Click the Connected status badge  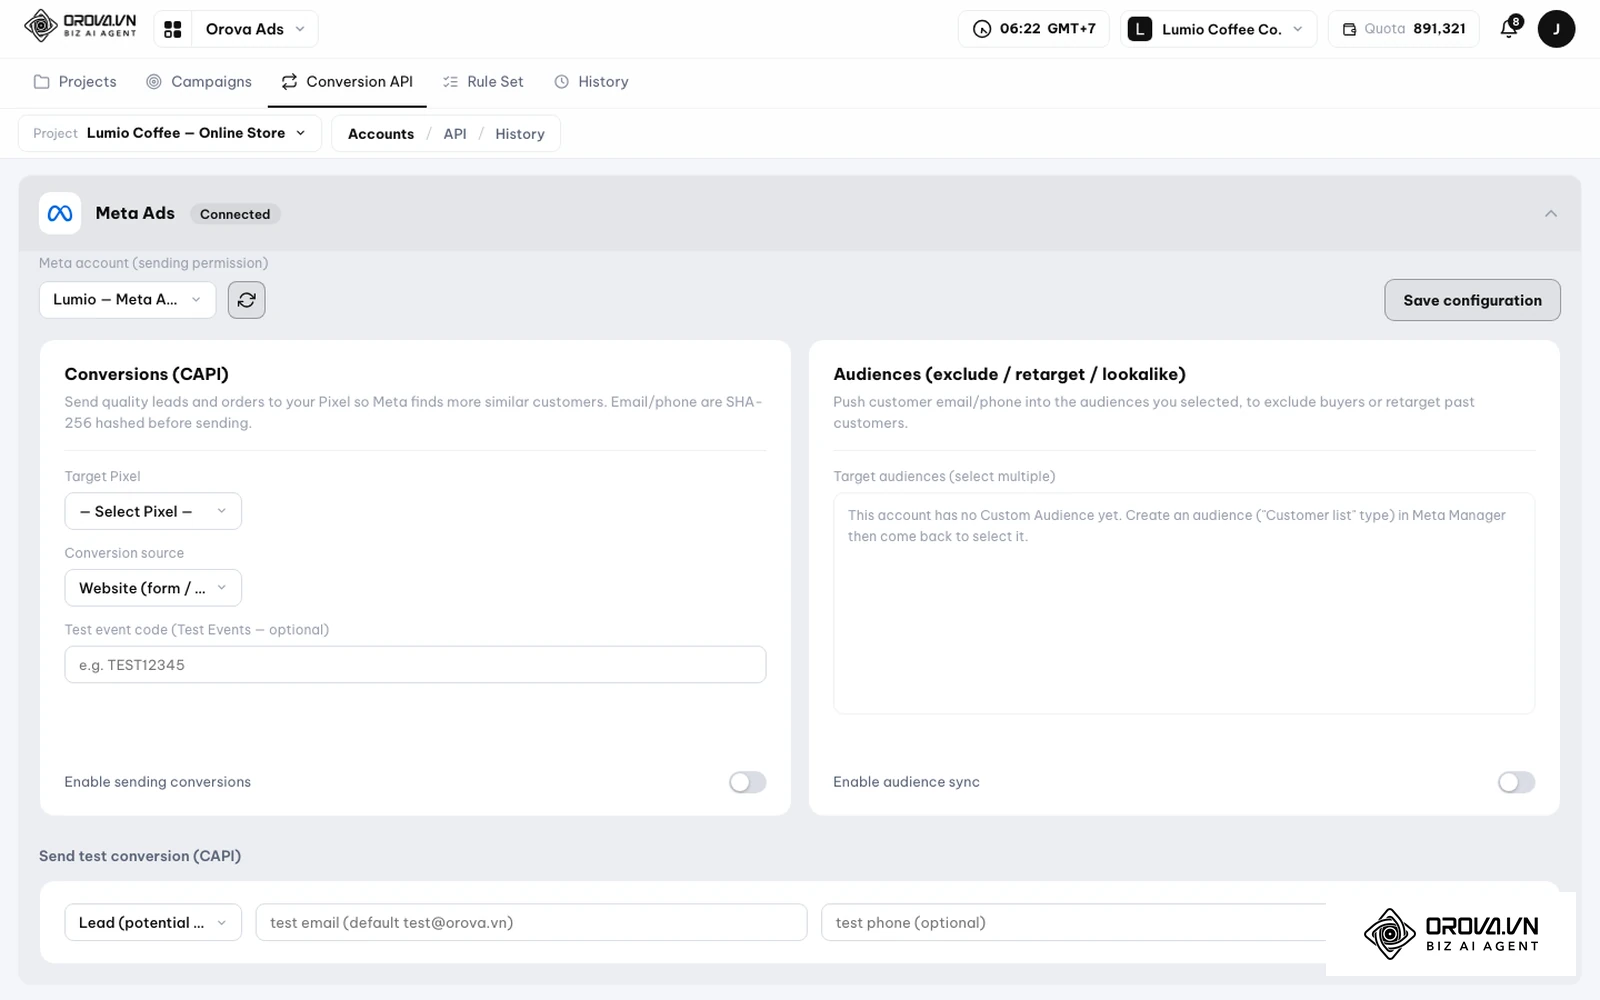click(235, 214)
